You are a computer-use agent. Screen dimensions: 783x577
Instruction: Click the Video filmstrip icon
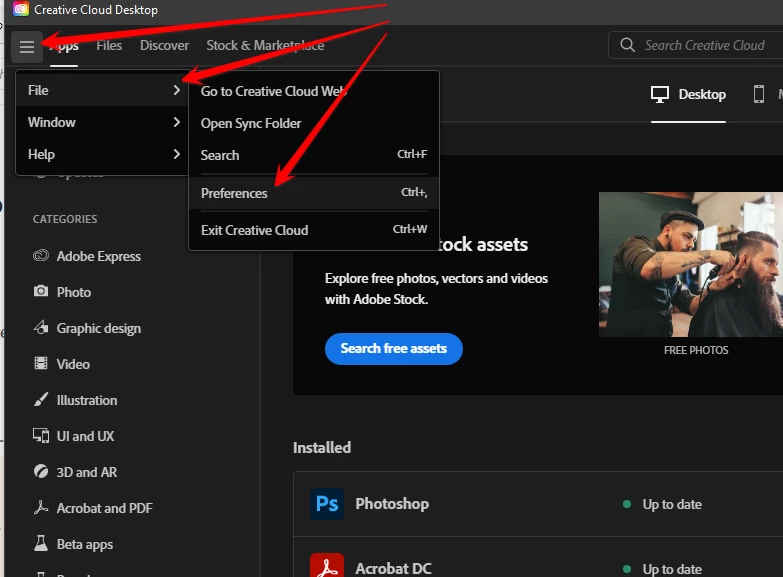[x=41, y=364]
